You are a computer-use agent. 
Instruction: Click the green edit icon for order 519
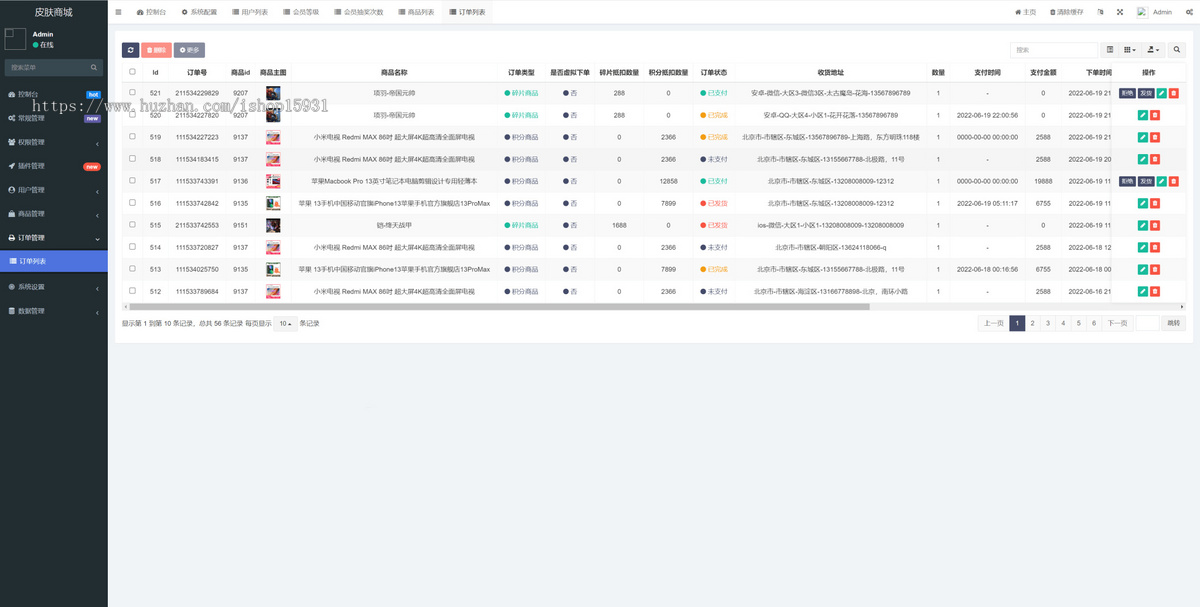pos(1143,137)
